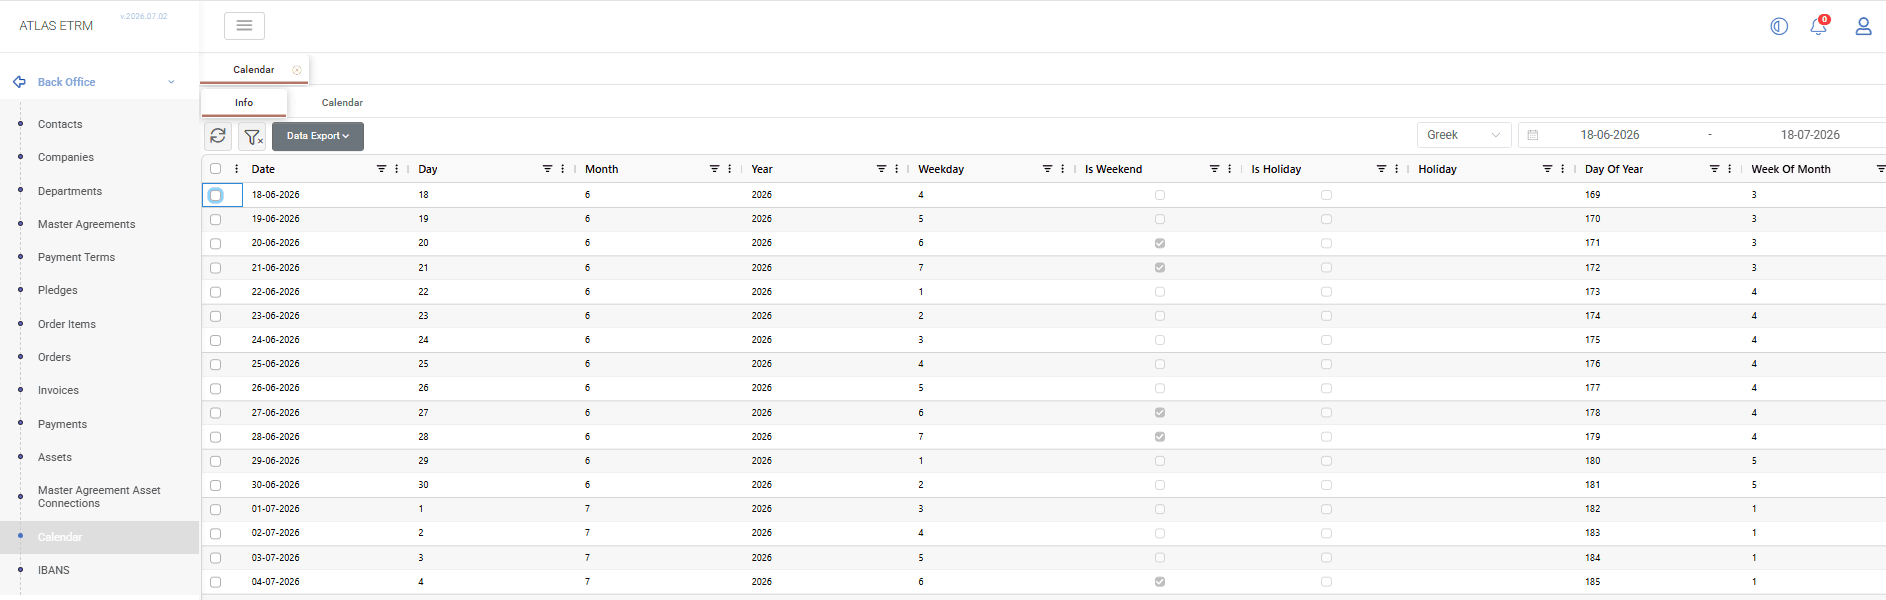This screenshot has height=600, width=1886.
Task: Click the start date field 18-06-2026
Action: (1609, 135)
